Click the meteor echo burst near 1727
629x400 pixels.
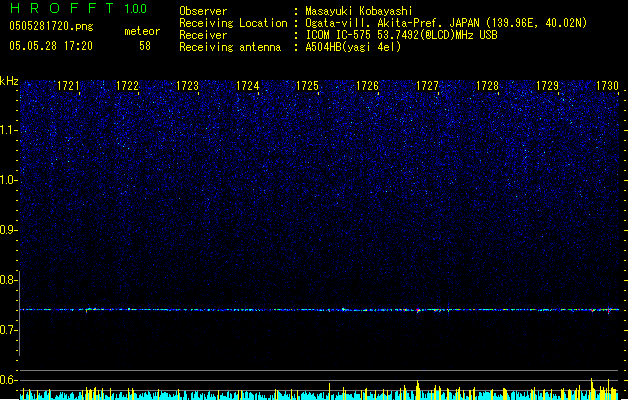[418, 310]
